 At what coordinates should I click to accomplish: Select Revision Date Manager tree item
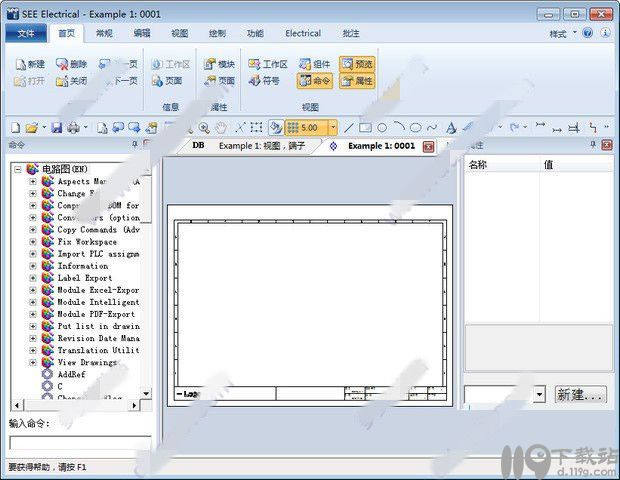(x=98, y=338)
